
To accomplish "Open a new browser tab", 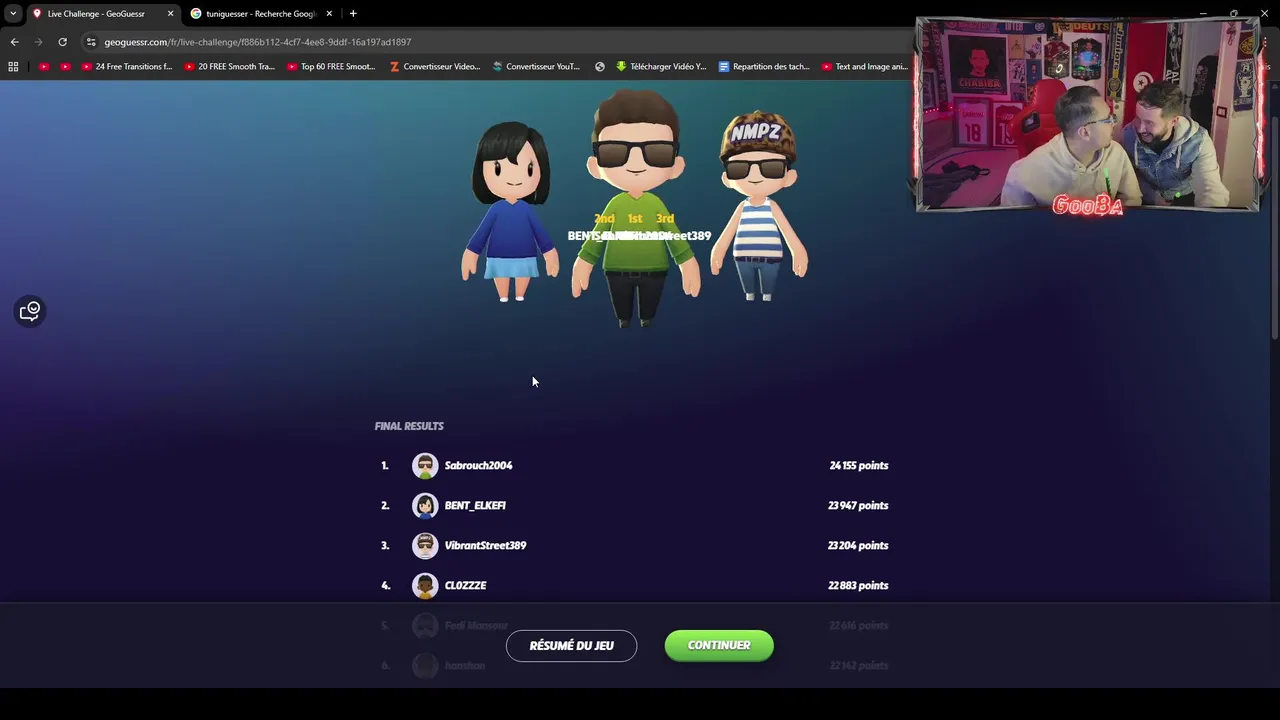I will tap(353, 14).
